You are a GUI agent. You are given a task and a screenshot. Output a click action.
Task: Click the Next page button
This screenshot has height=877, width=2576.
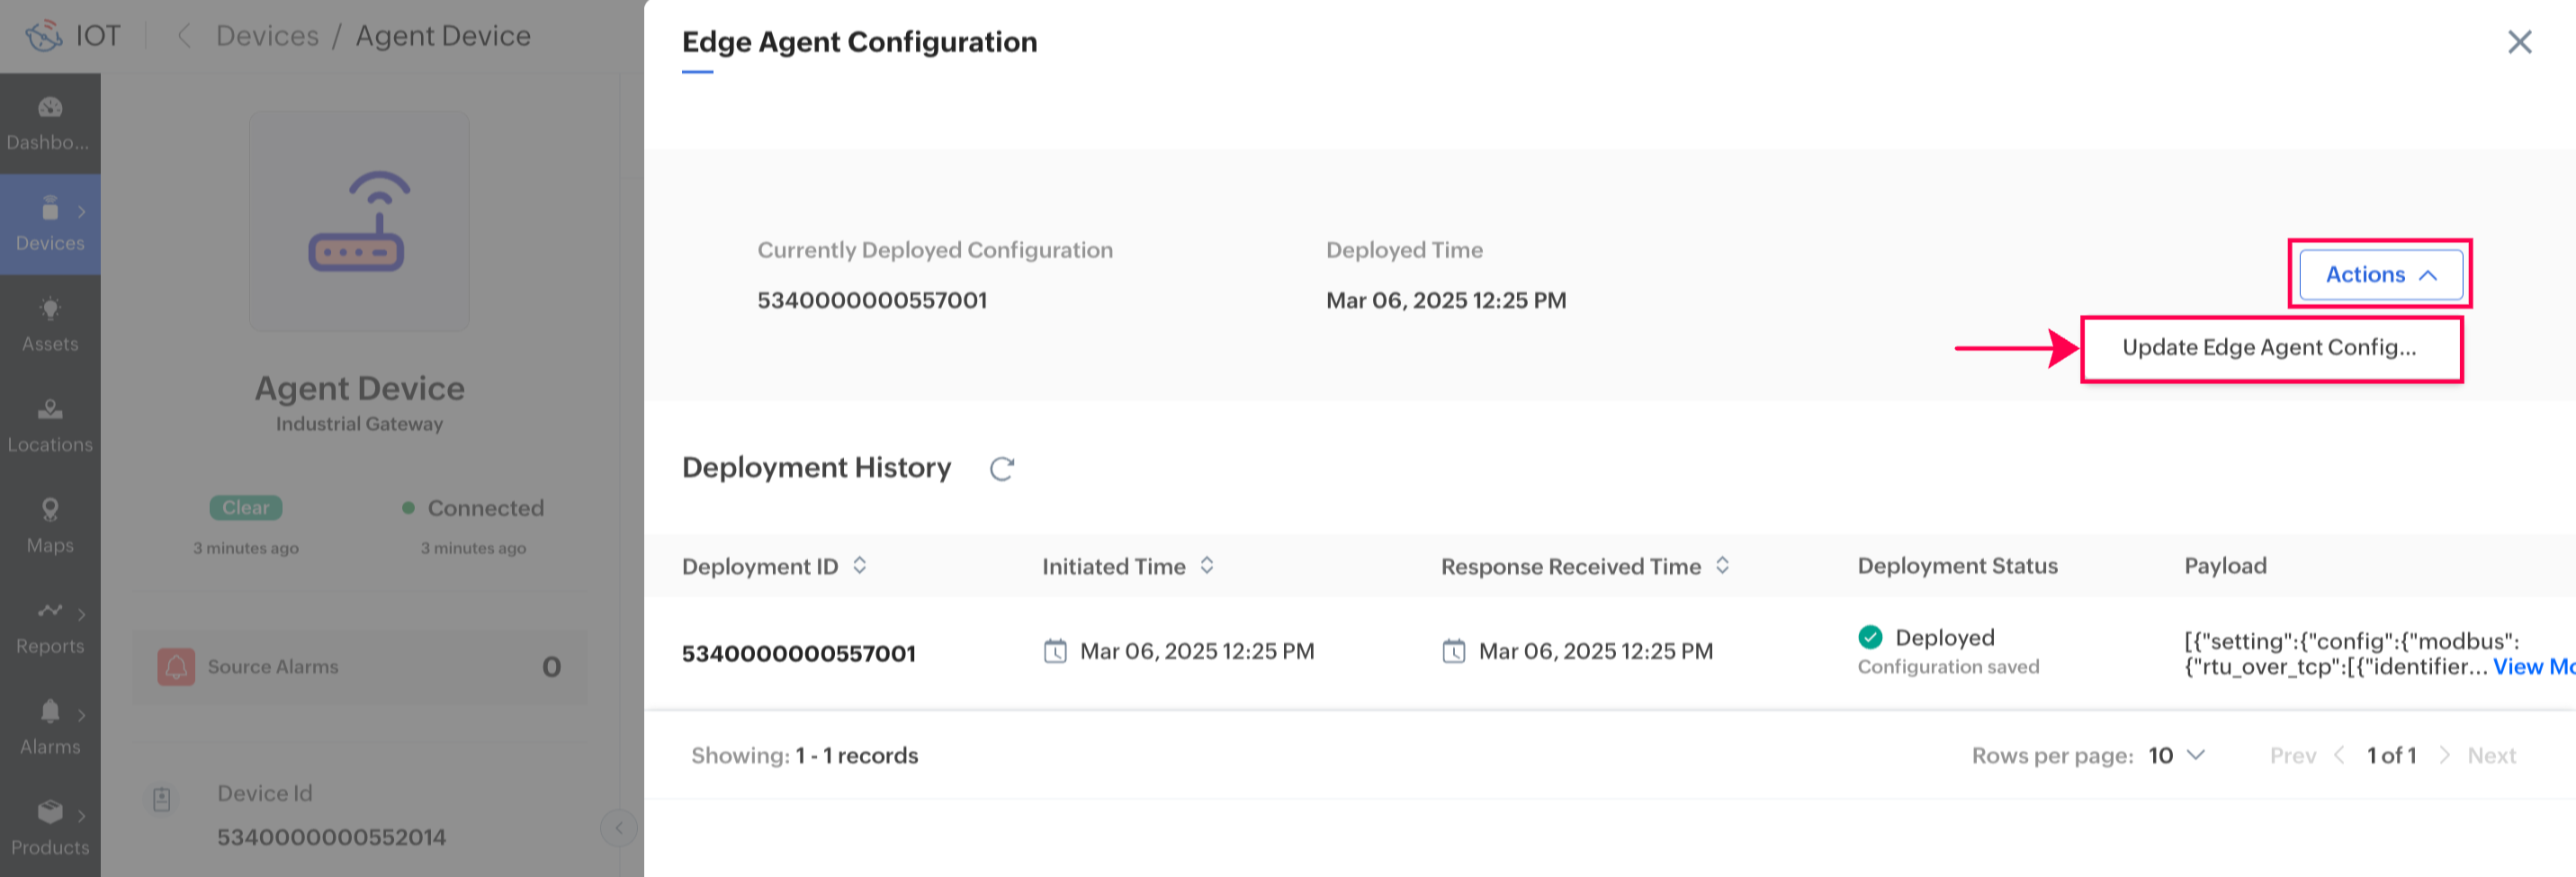(2490, 755)
